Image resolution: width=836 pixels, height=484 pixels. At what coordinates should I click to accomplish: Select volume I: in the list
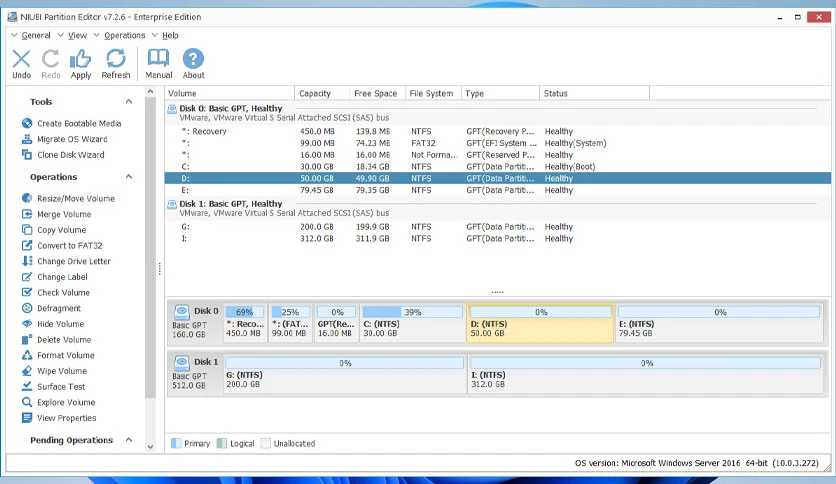(497, 238)
